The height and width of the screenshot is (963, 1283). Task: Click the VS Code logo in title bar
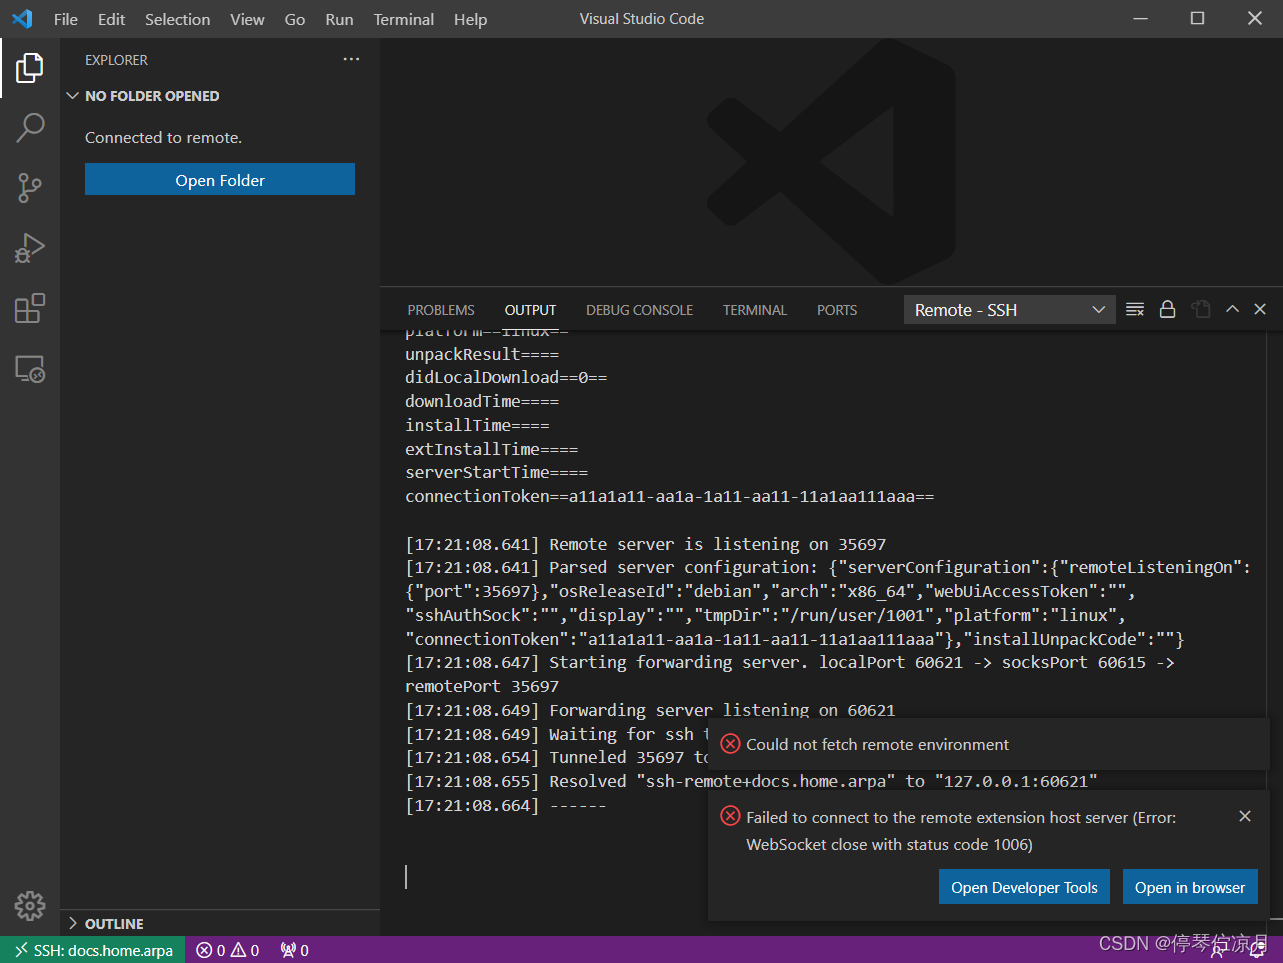[x=22, y=19]
